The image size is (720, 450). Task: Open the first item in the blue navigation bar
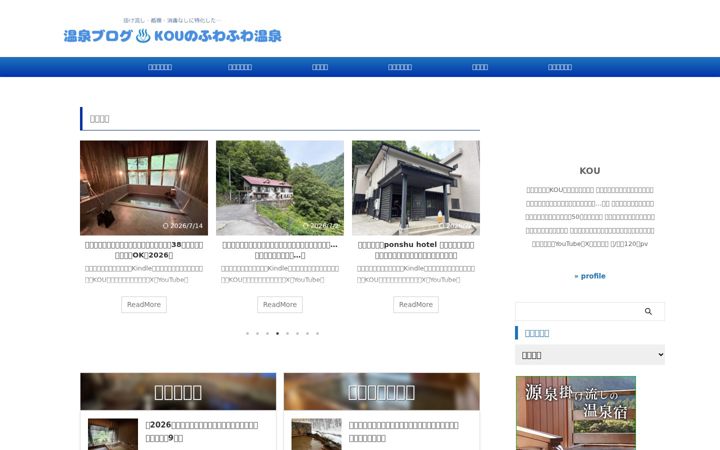click(160, 67)
